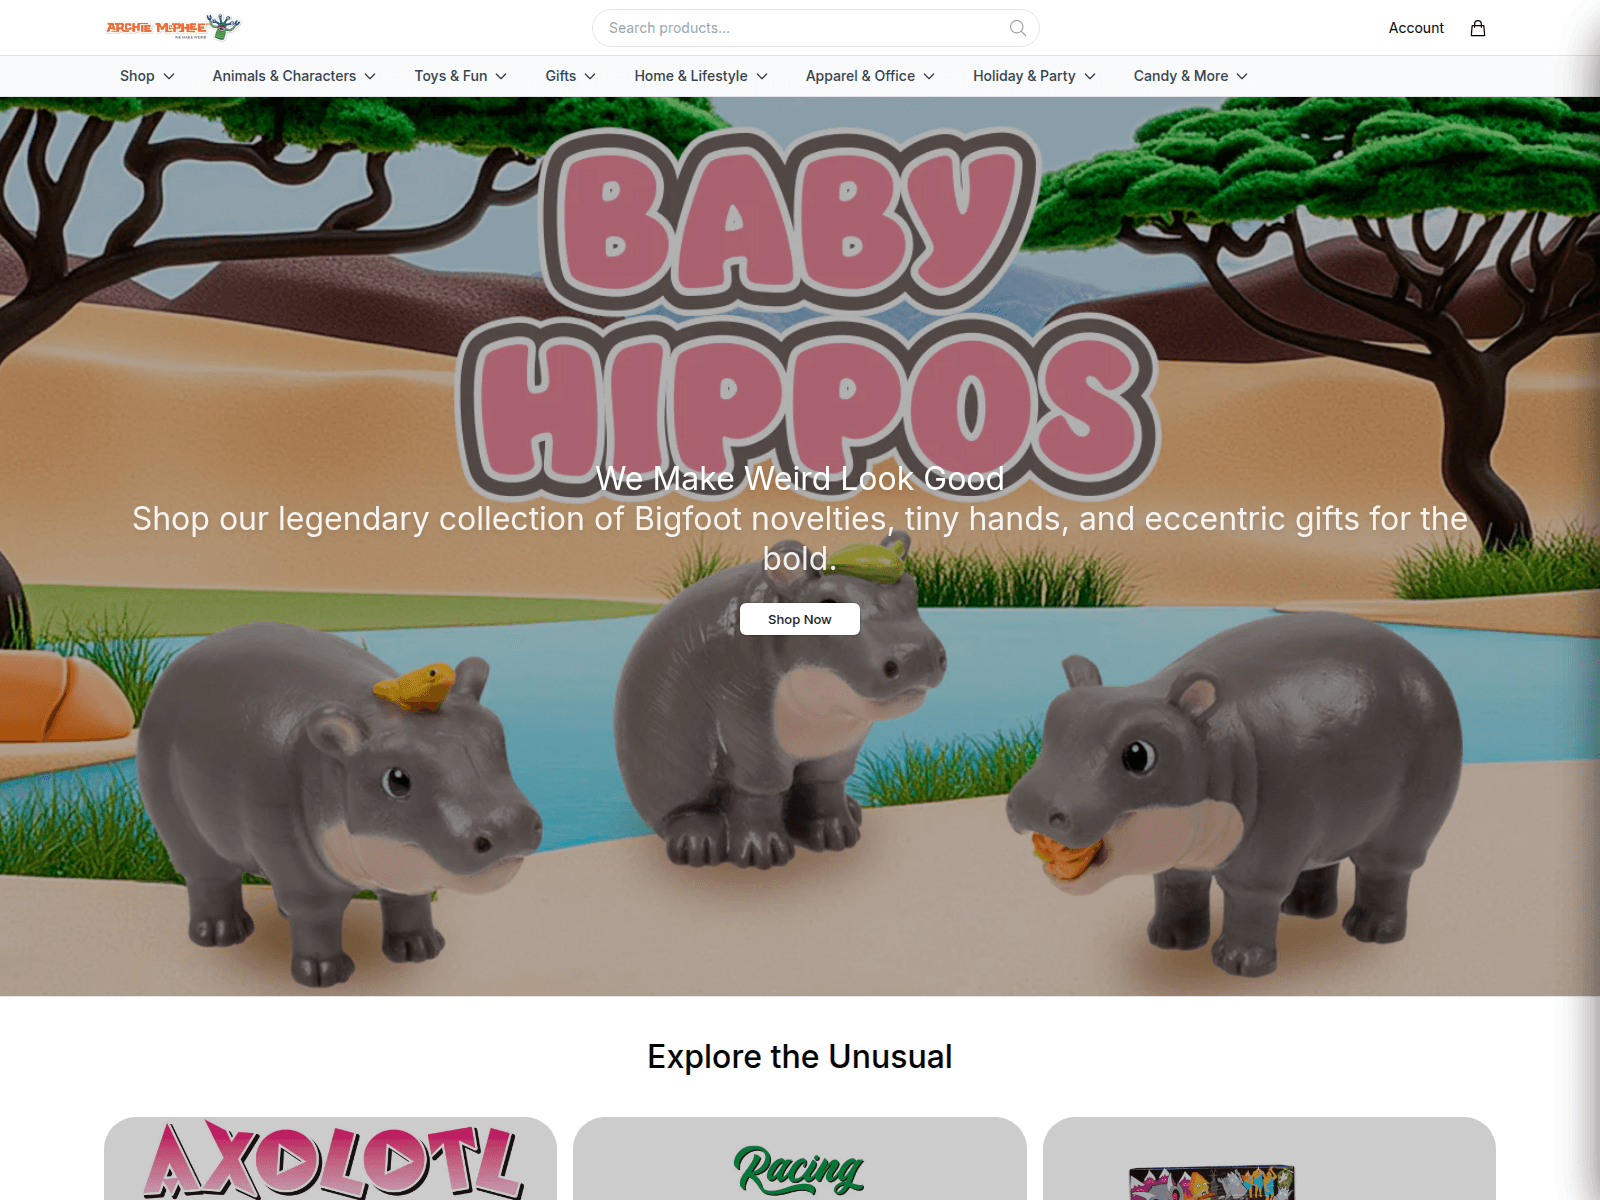Click the Shop Now button

(800, 619)
